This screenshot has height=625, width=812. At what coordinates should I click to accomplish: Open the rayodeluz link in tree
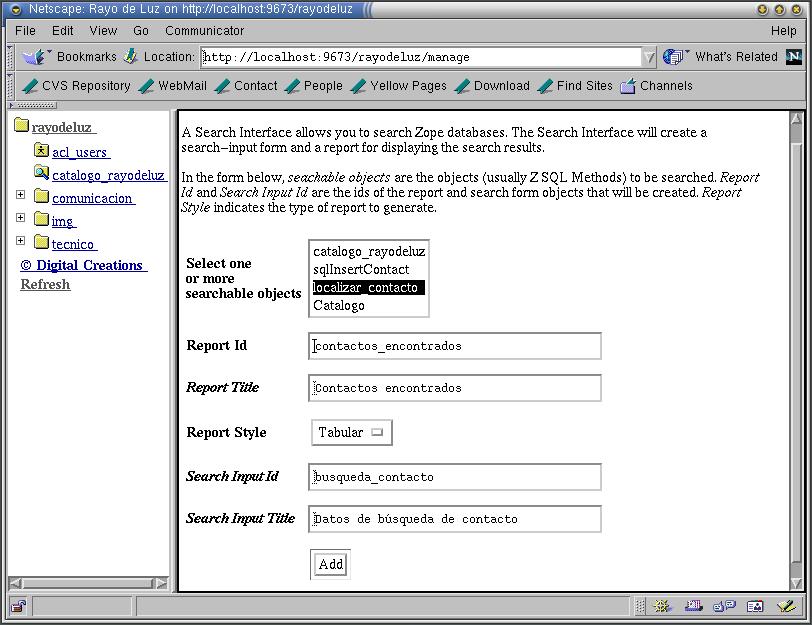64,127
